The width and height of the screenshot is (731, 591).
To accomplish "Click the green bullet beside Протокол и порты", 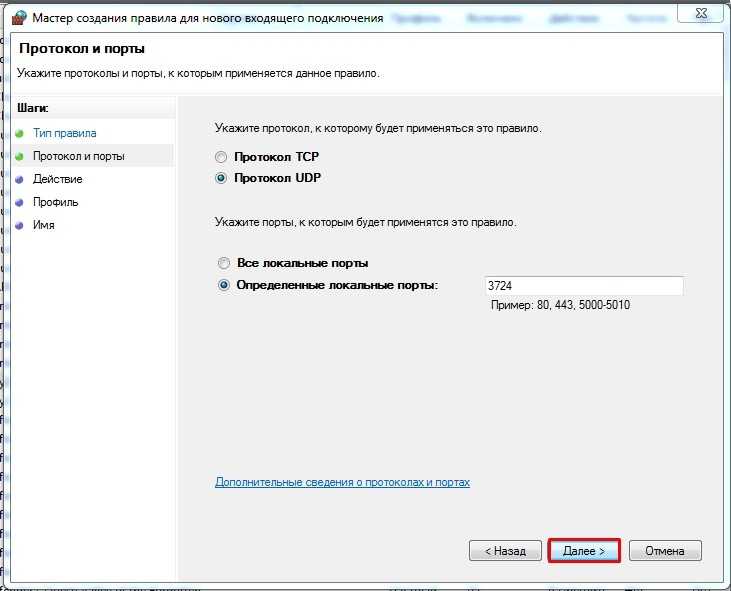I will point(19,157).
